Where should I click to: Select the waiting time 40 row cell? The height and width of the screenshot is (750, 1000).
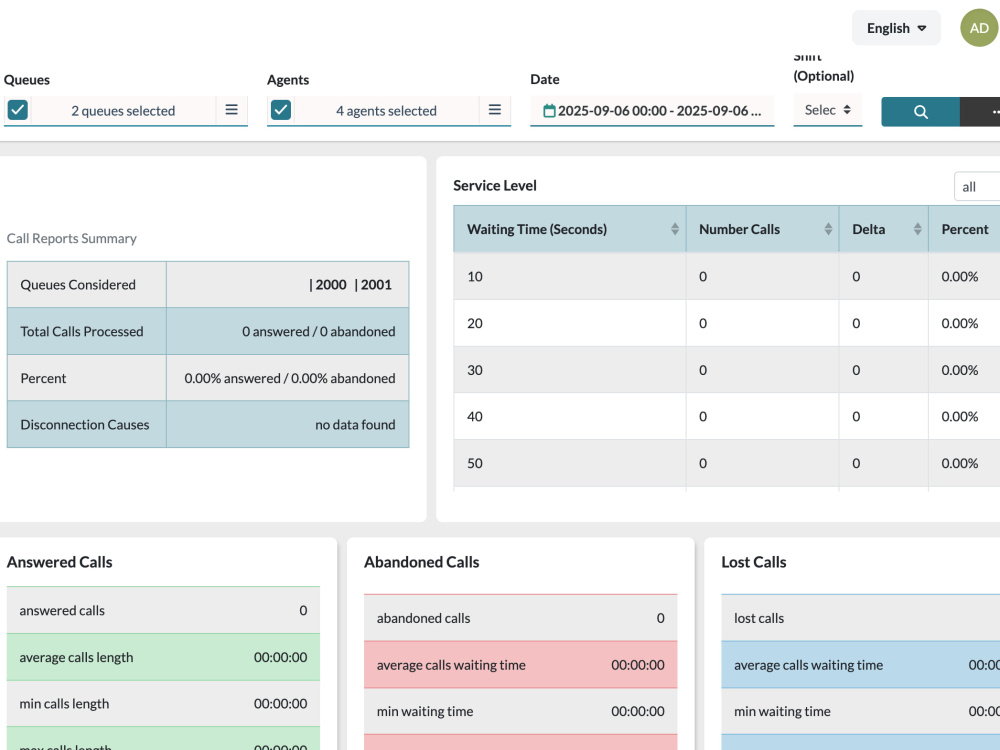[x=570, y=416]
